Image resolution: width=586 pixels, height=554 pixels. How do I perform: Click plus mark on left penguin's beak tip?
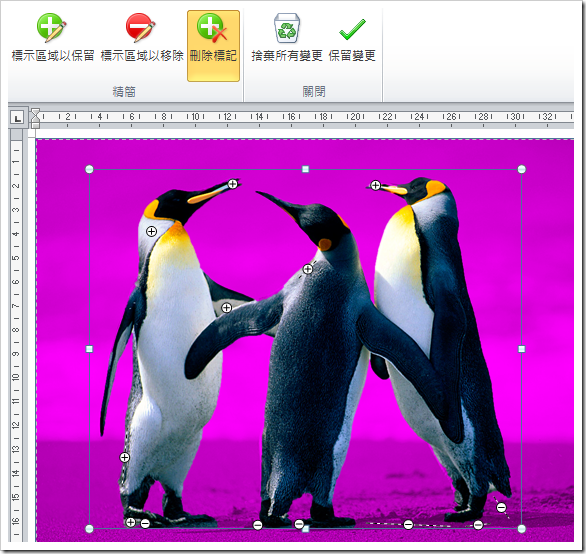click(233, 184)
